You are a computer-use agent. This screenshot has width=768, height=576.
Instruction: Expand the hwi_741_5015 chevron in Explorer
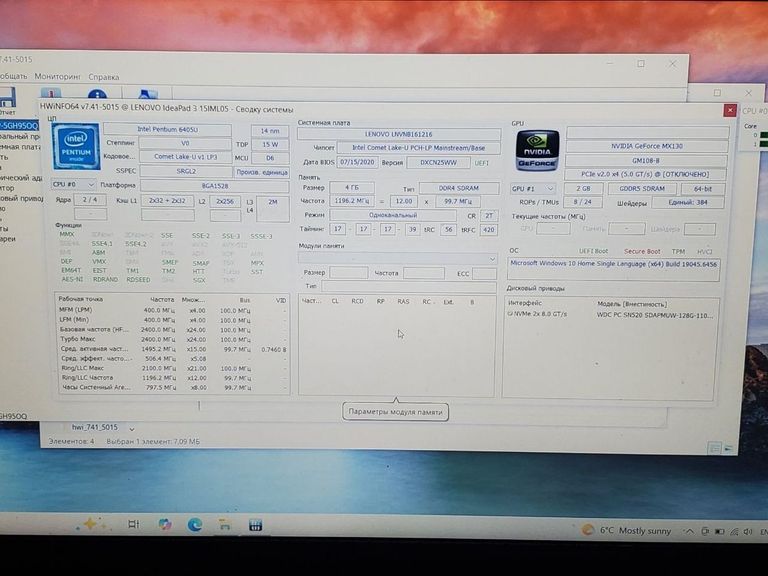pyautogui.click(x=132, y=429)
